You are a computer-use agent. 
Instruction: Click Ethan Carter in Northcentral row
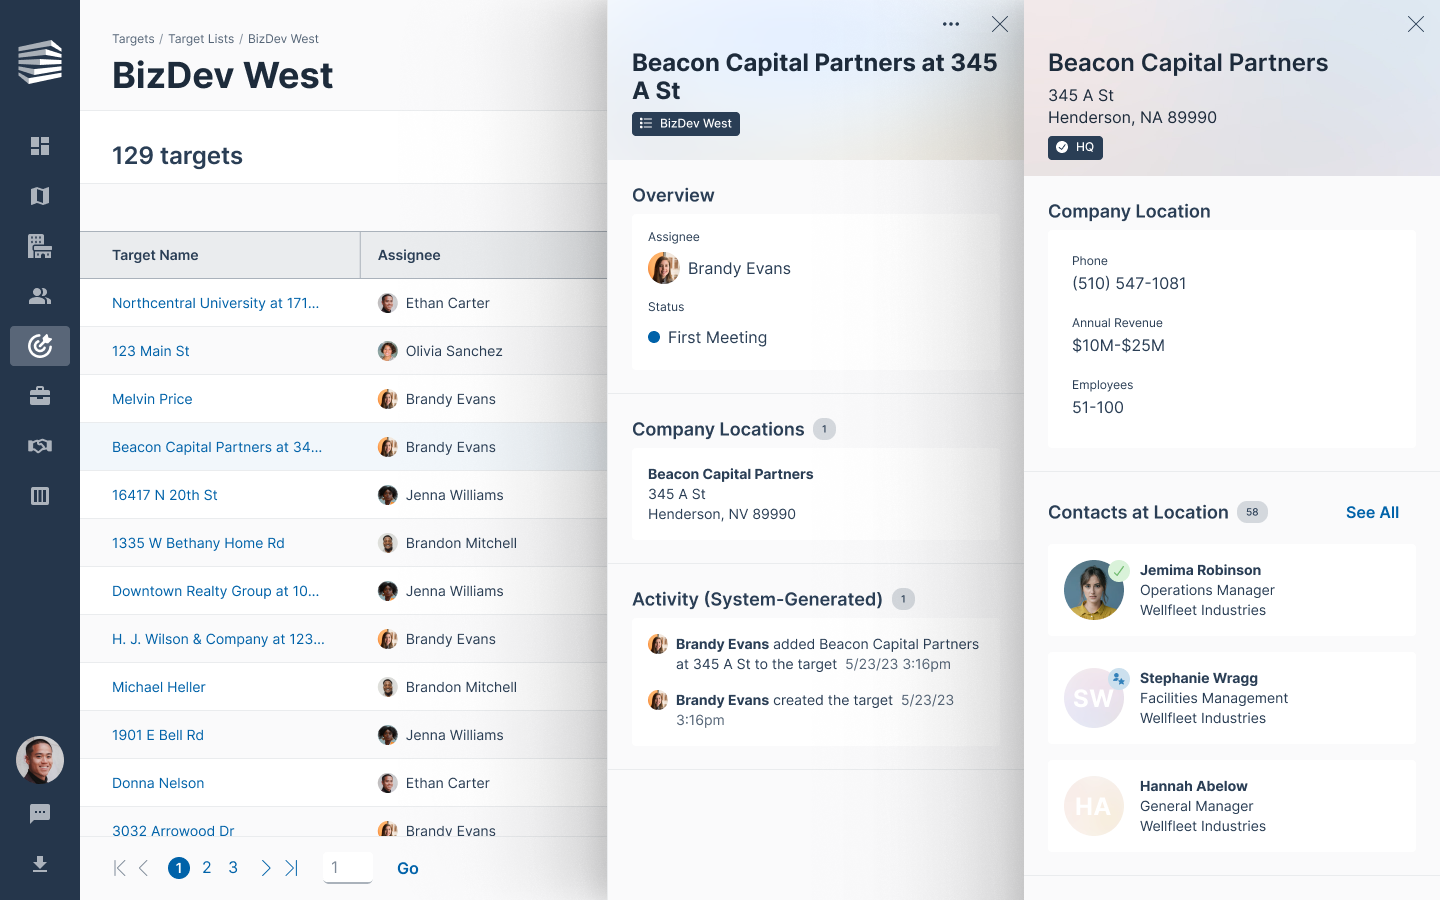point(434,303)
